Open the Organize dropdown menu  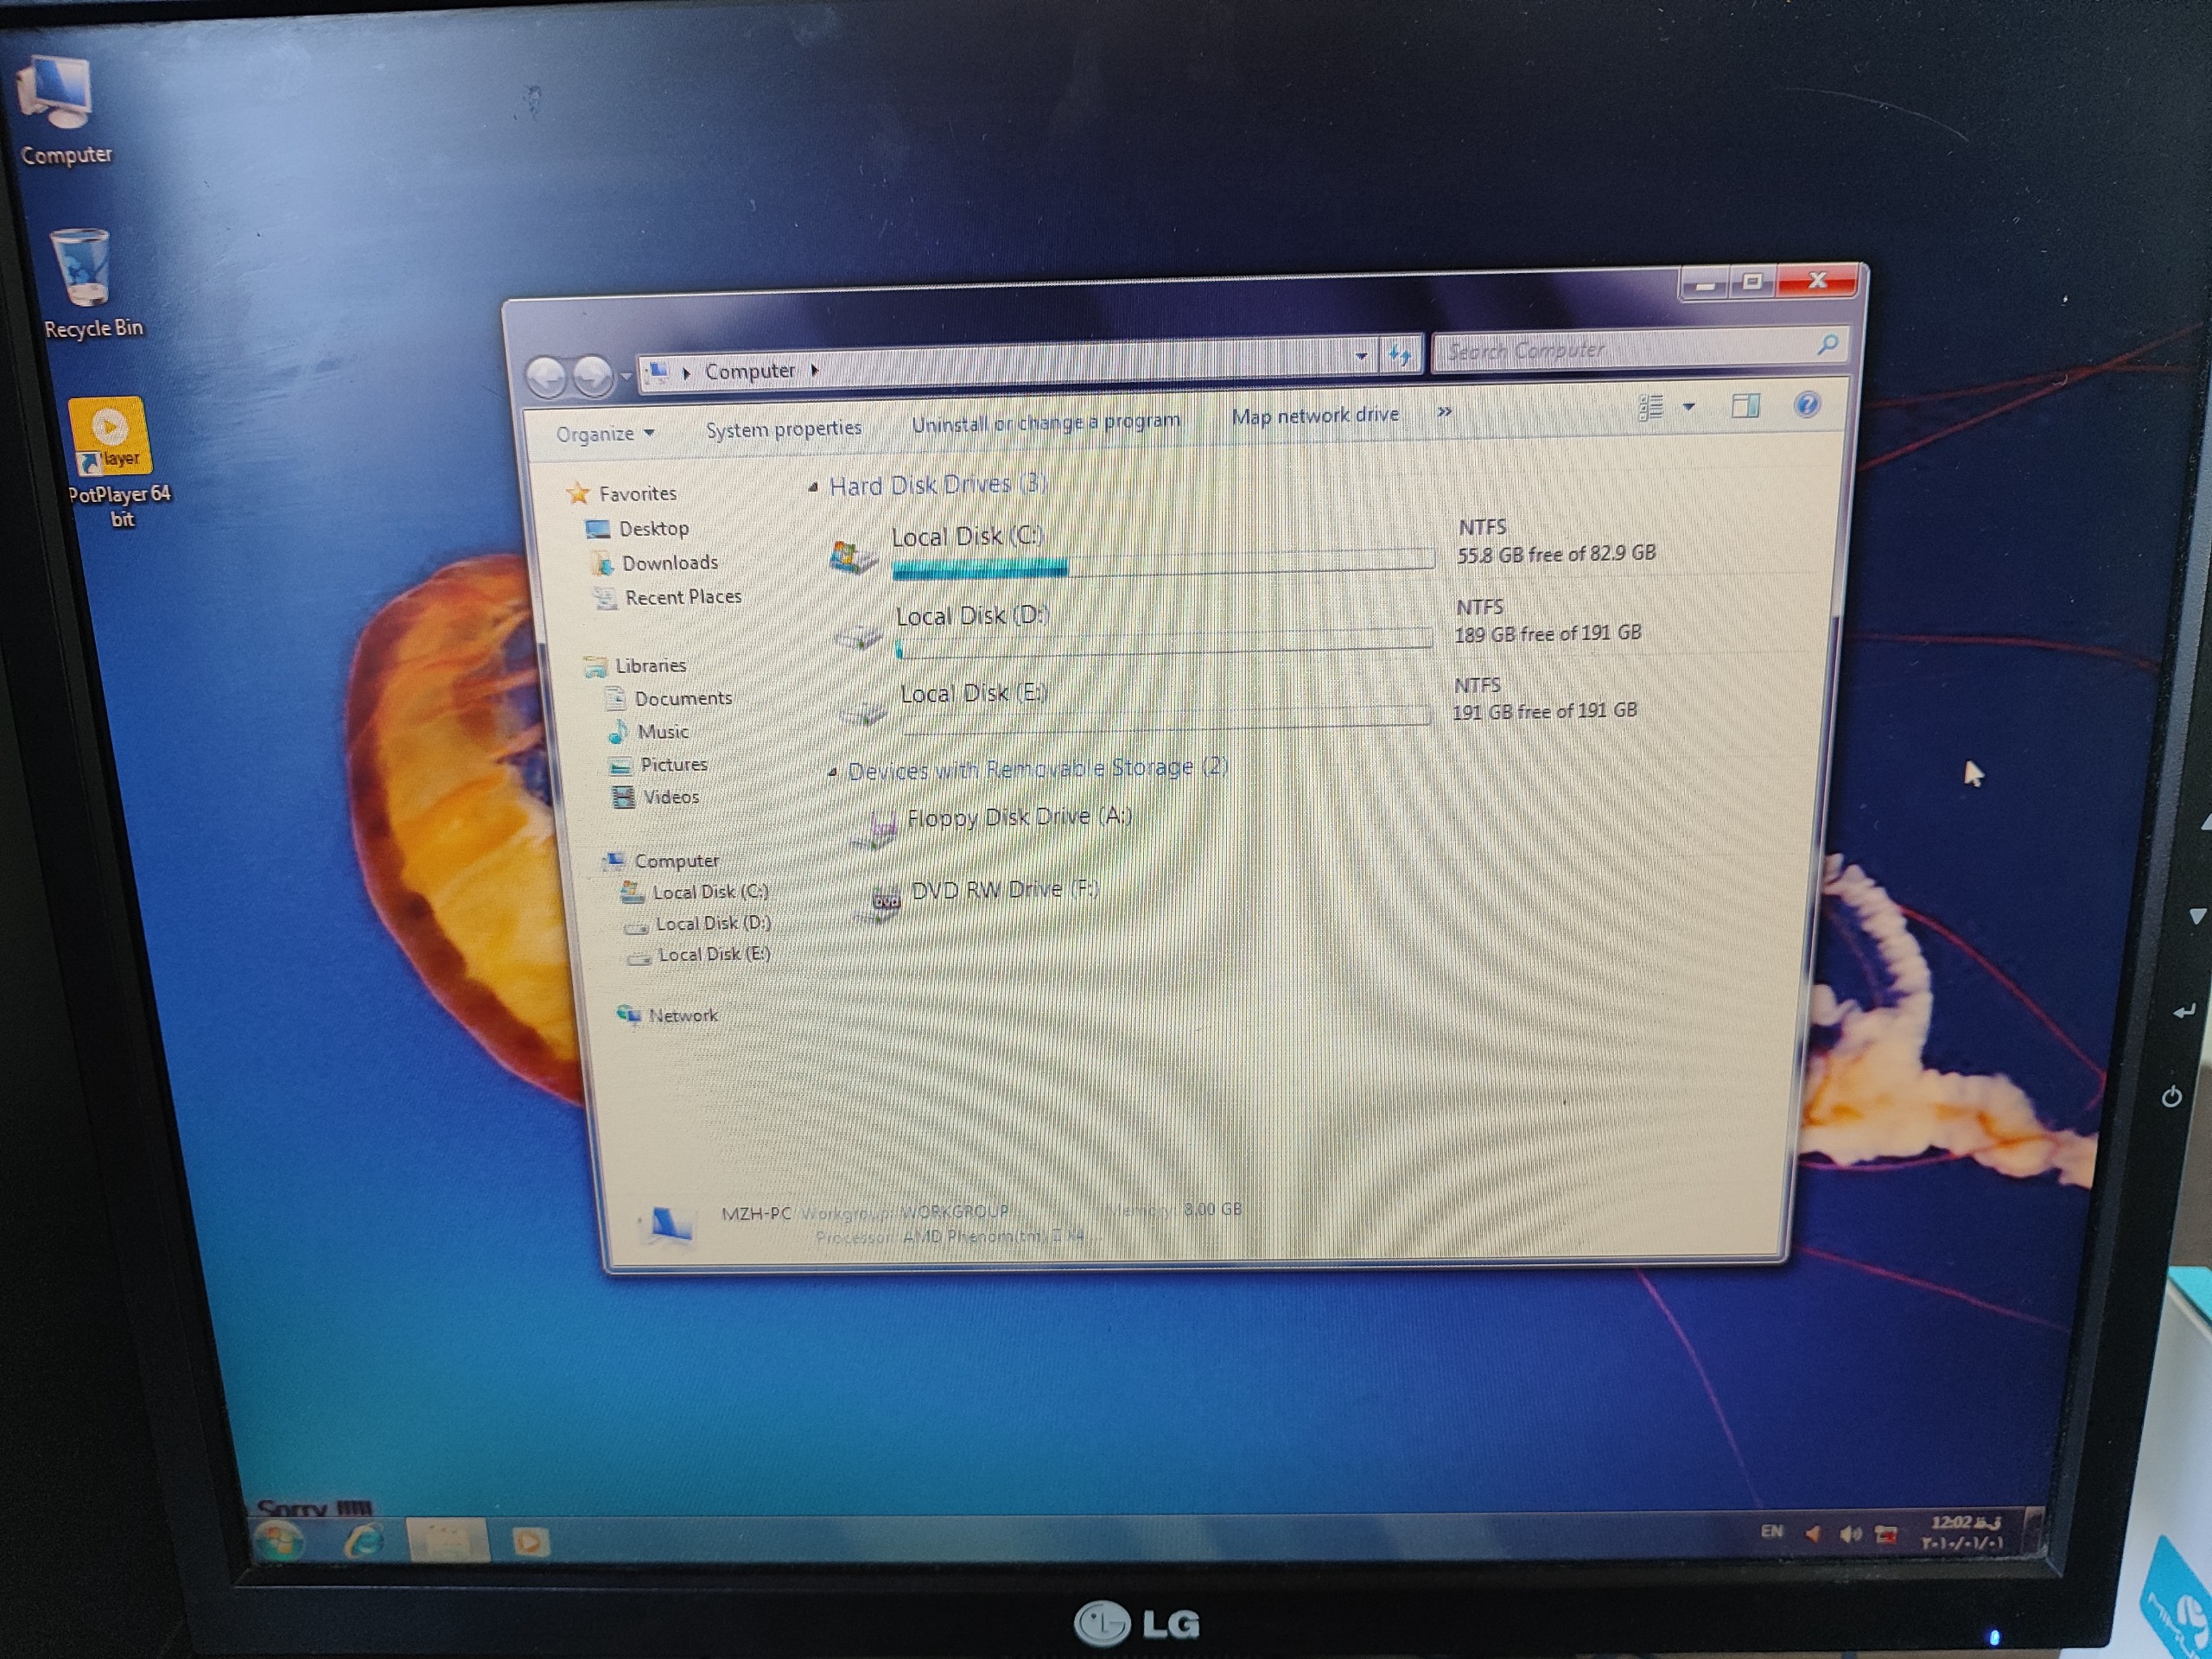pyautogui.click(x=605, y=434)
